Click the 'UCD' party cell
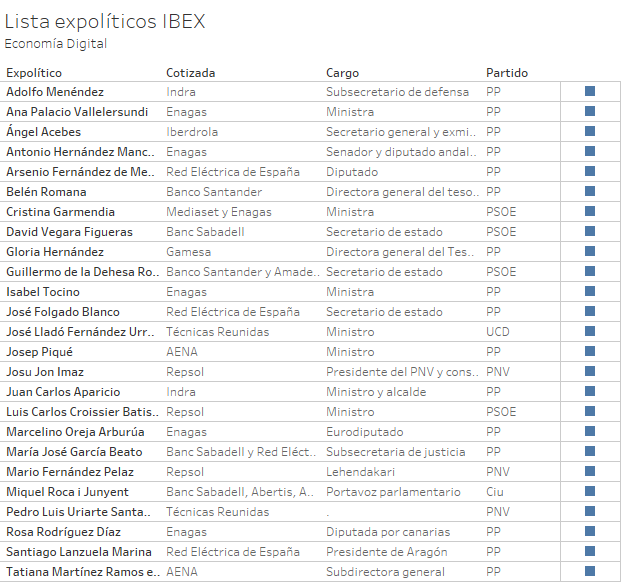622x582 pixels. tap(498, 332)
